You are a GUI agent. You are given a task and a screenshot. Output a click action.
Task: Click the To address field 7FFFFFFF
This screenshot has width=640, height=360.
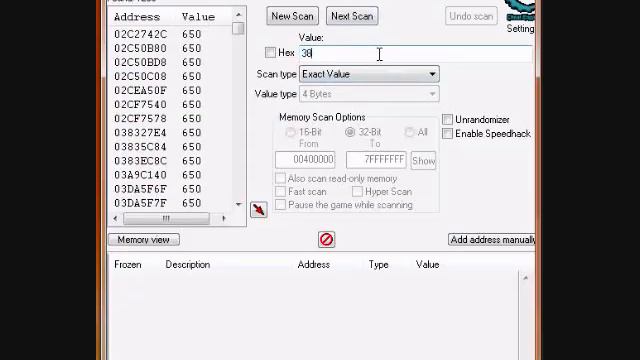376,160
